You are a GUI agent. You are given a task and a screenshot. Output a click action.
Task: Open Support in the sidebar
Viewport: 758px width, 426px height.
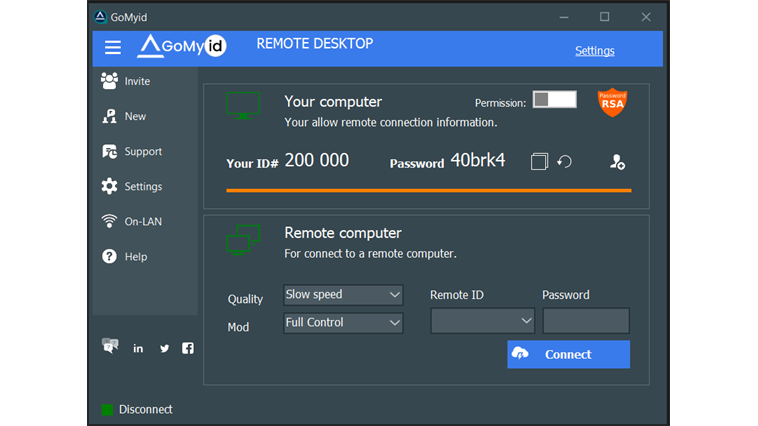tap(132, 151)
